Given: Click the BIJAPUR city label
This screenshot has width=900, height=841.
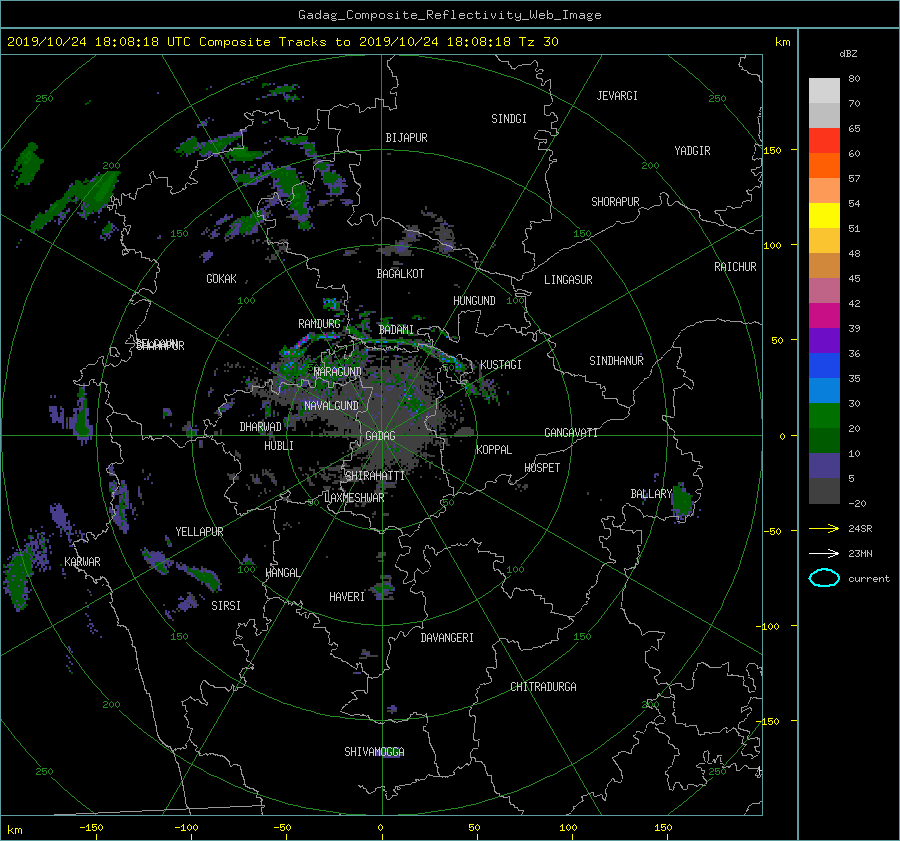Looking at the screenshot, I should (x=406, y=138).
